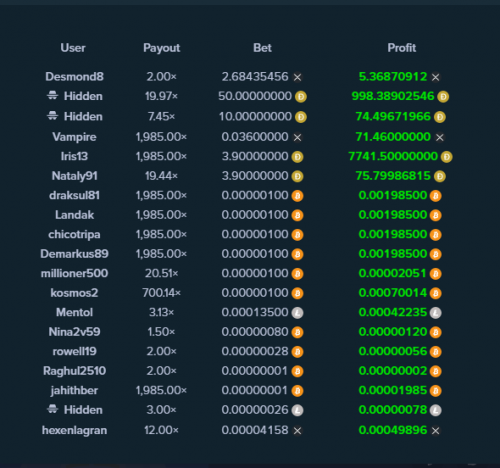Click the Ripple icon beside hexenlagran's profit
The height and width of the screenshot is (468, 500).
435,431
